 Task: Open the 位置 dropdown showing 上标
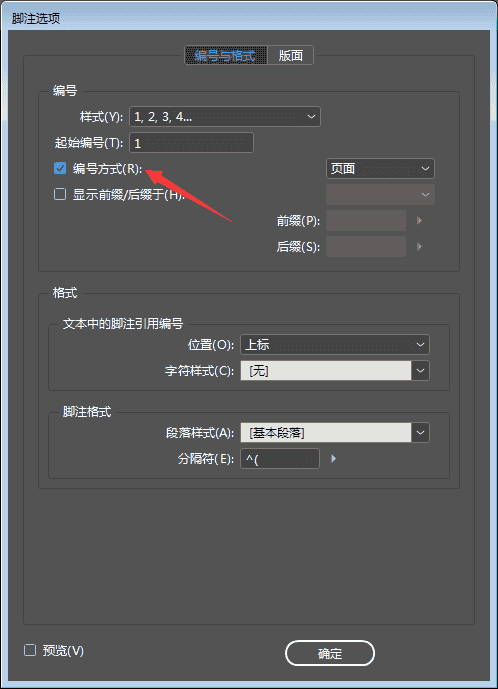pos(335,345)
